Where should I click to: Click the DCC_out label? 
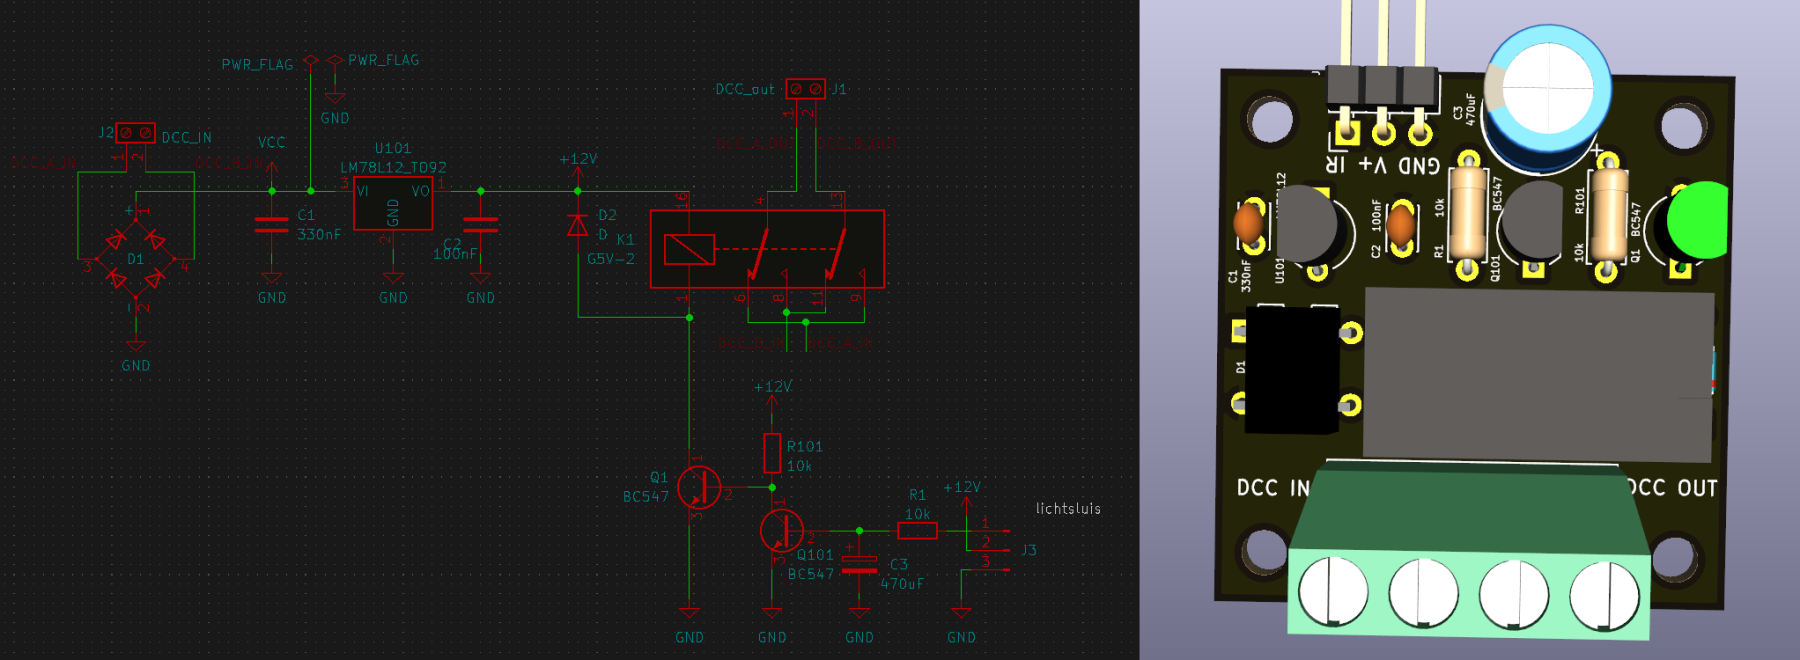(x=745, y=89)
